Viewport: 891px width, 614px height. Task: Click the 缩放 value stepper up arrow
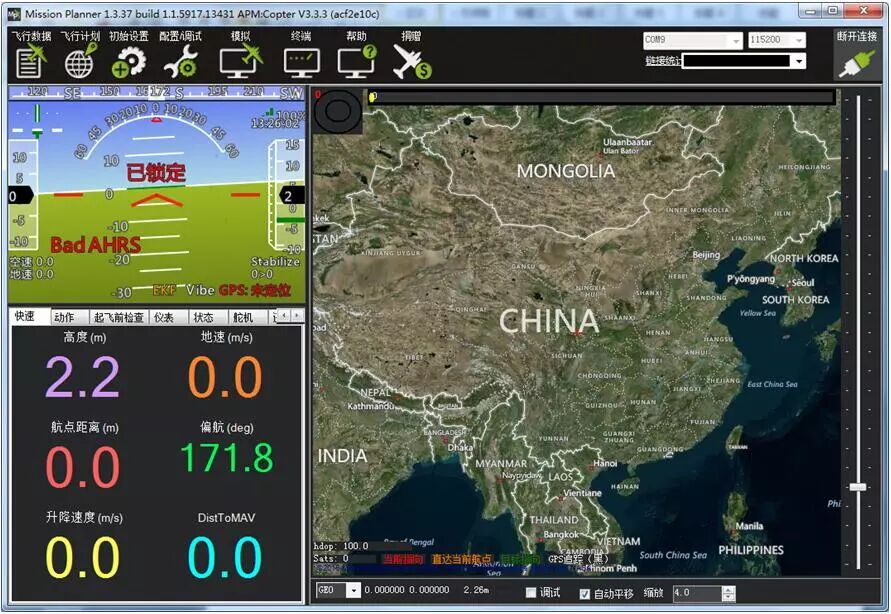click(x=727, y=587)
